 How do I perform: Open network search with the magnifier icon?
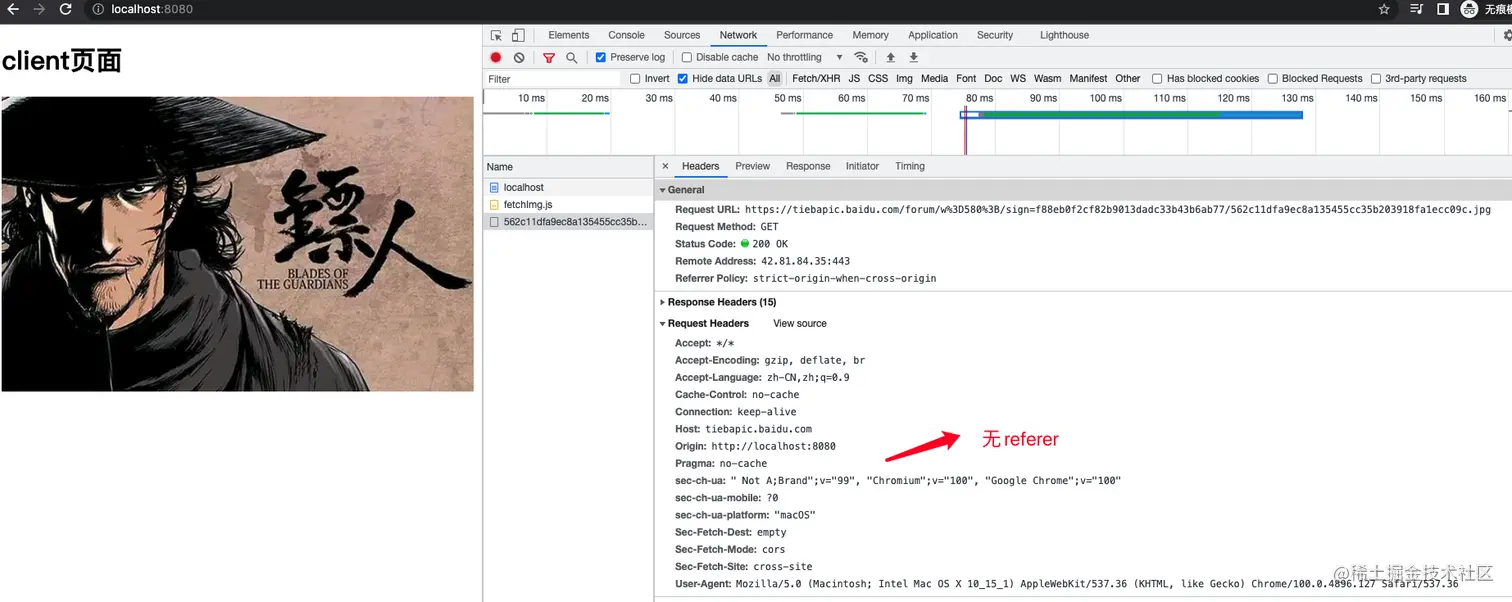[572, 58]
